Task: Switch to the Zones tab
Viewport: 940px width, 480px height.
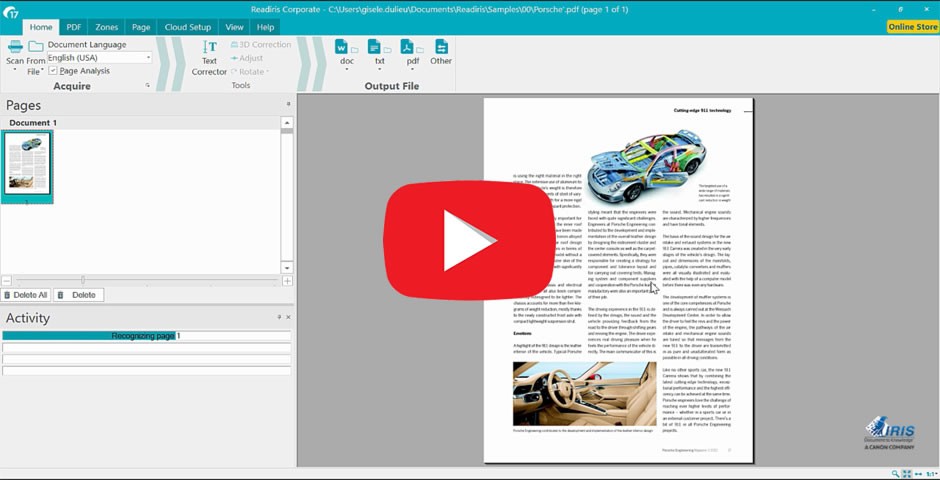Action: (x=106, y=27)
